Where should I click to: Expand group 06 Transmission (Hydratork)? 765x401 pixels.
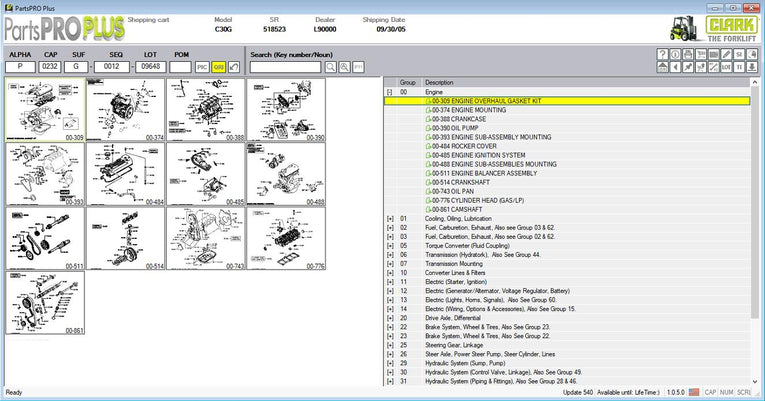tap(389, 254)
